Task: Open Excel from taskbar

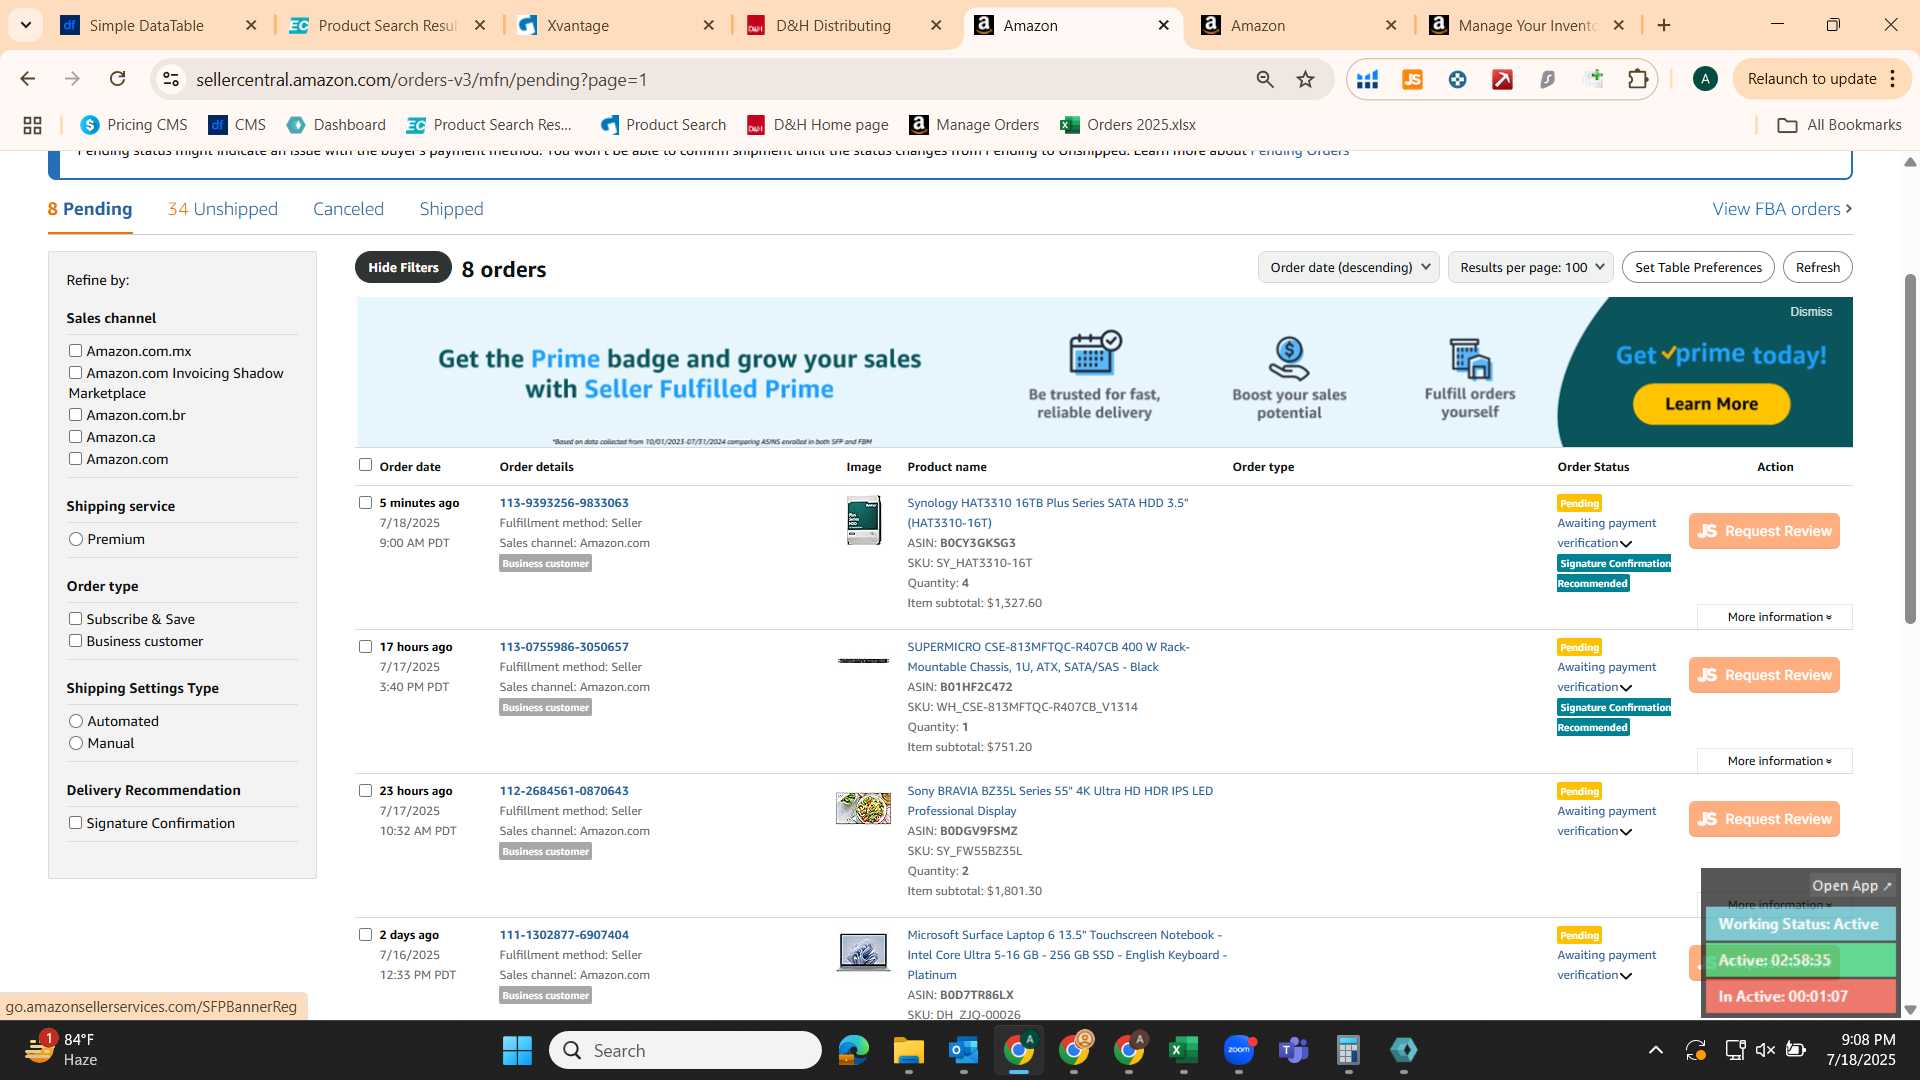Action: pyautogui.click(x=1183, y=1050)
